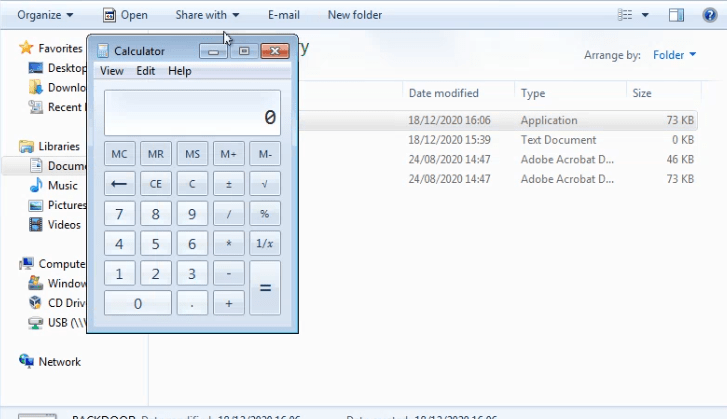The width and height of the screenshot is (727, 419).
Task: Click the square root key
Action: [x=265, y=184]
